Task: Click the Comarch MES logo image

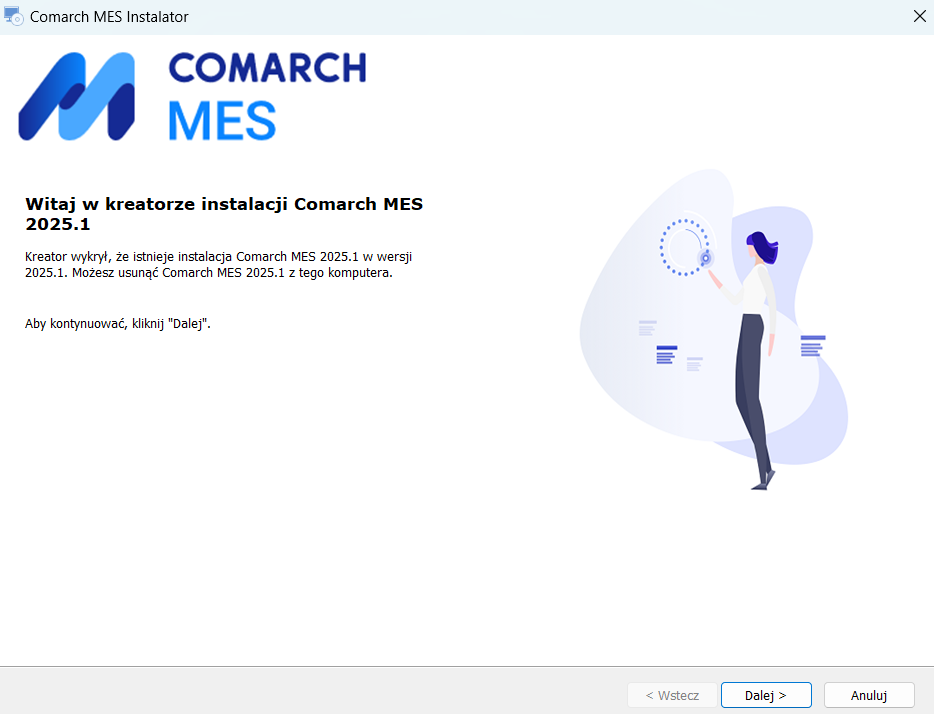Action: 192,96
